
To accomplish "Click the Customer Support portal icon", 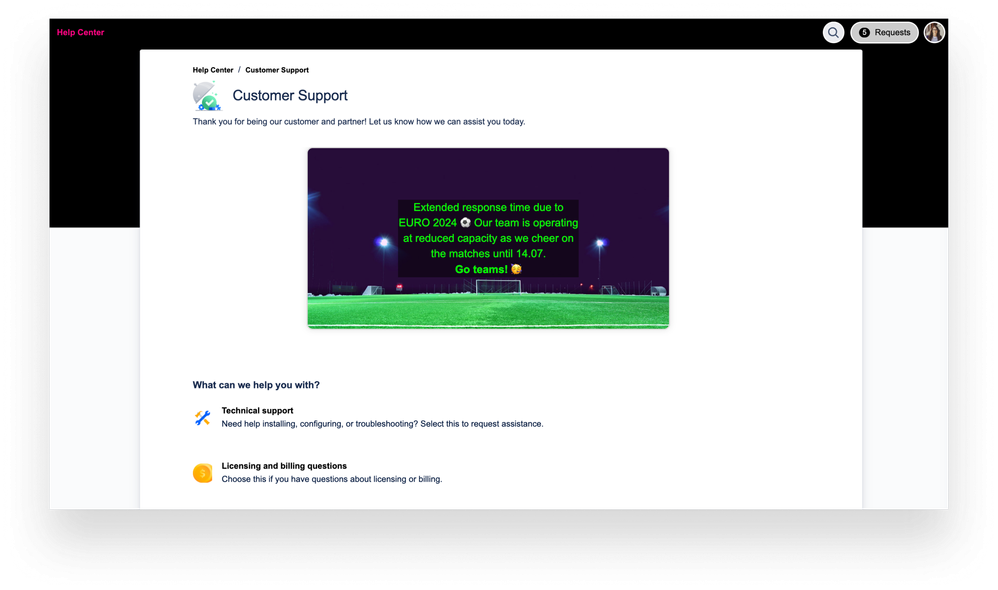I will (x=207, y=96).
